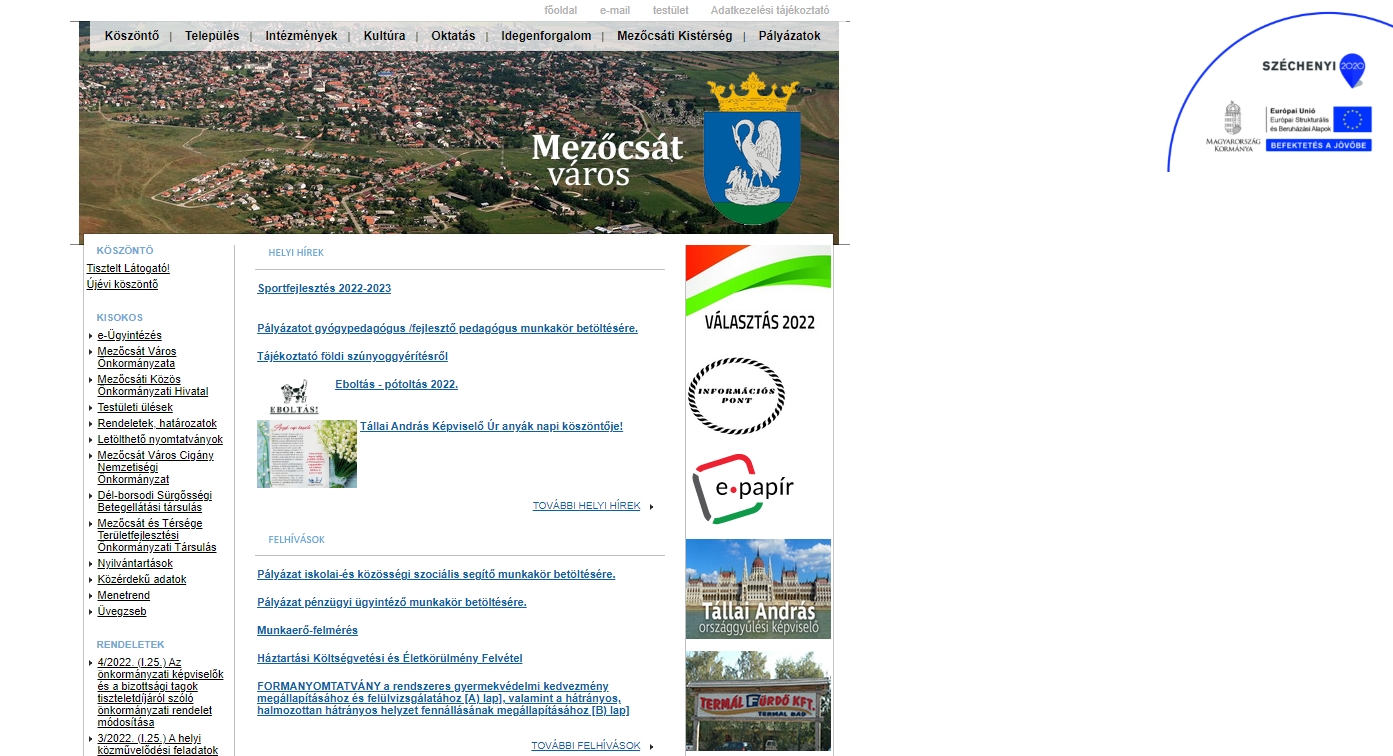Open Letölthető nyomtatványok link
This screenshot has height=756, width=1393.
(160, 440)
